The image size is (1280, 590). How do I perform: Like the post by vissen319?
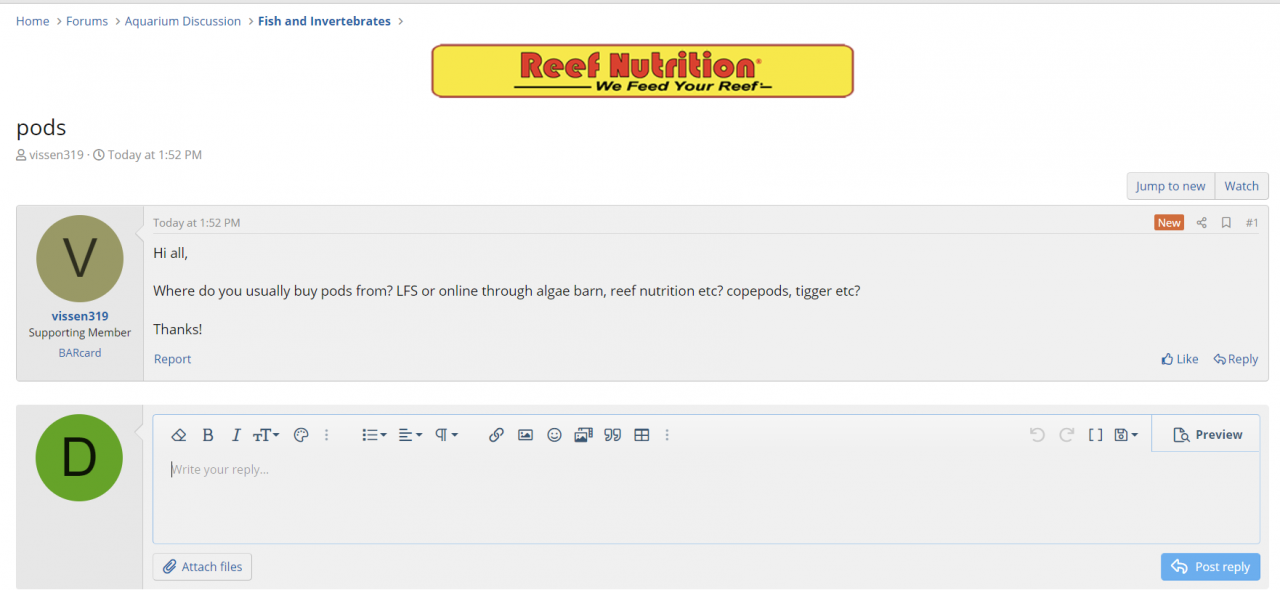pyautogui.click(x=1180, y=359)
